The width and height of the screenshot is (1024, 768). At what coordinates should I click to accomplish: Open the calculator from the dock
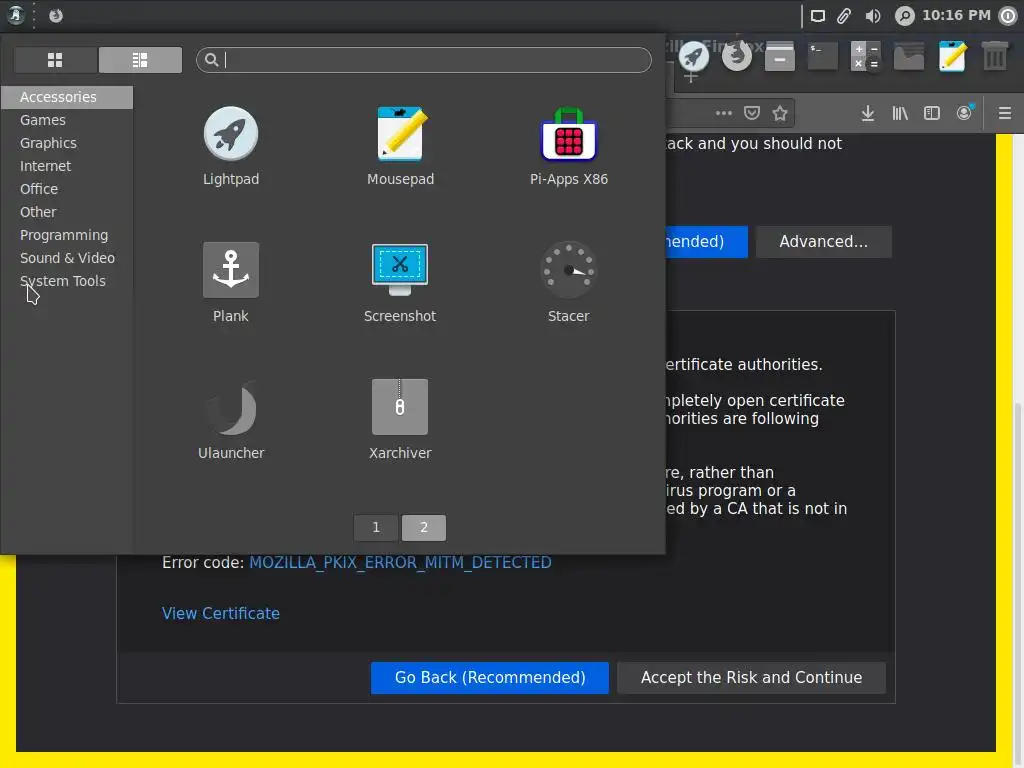coord(866,56)
